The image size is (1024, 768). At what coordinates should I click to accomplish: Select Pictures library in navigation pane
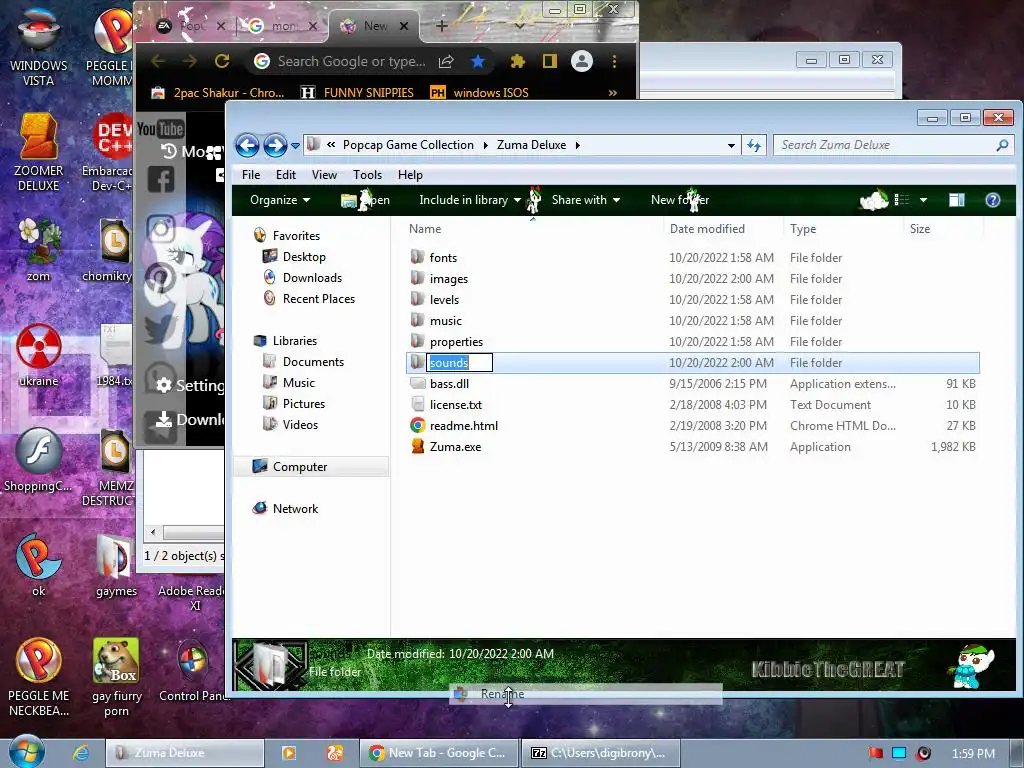tap(304, 404)
